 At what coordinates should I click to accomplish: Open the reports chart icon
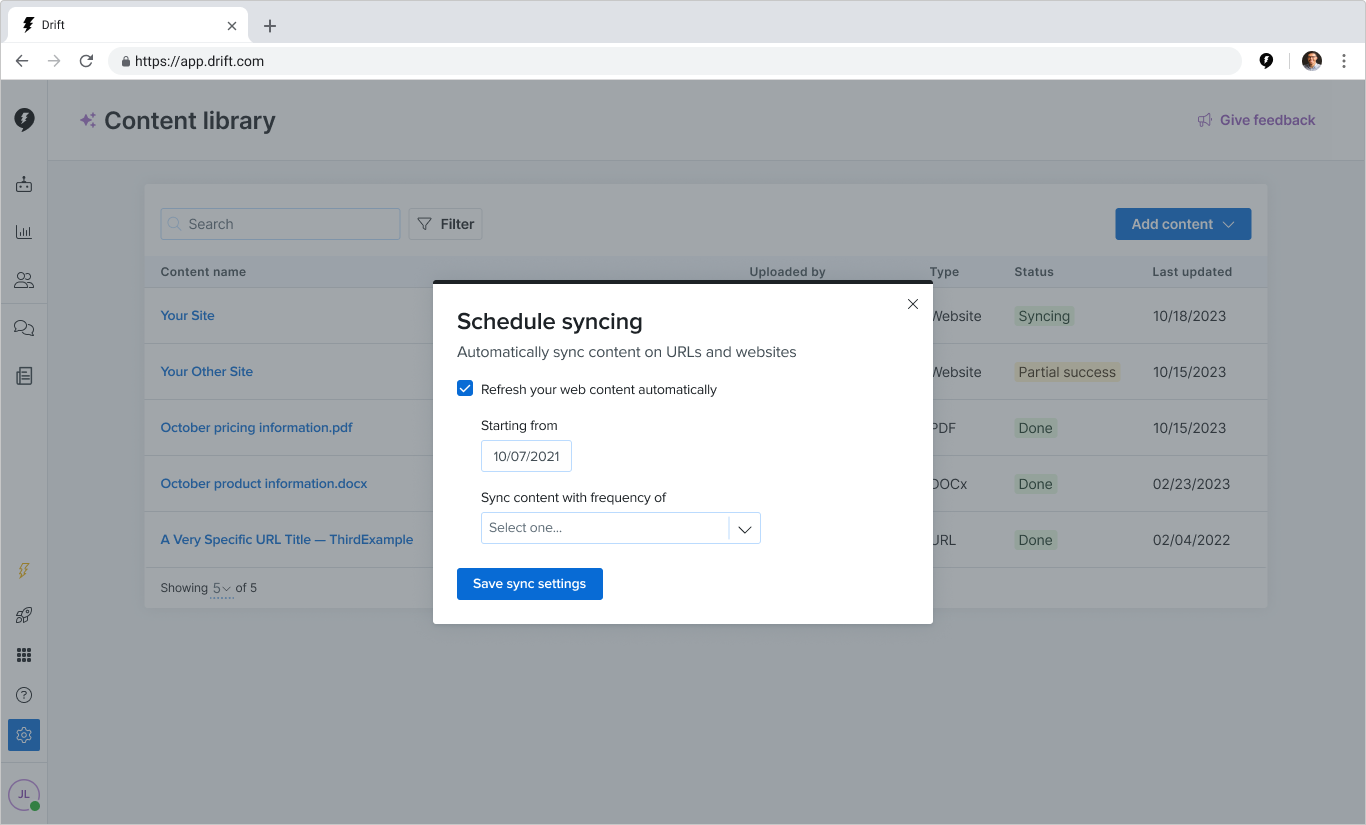click(24, 232)
